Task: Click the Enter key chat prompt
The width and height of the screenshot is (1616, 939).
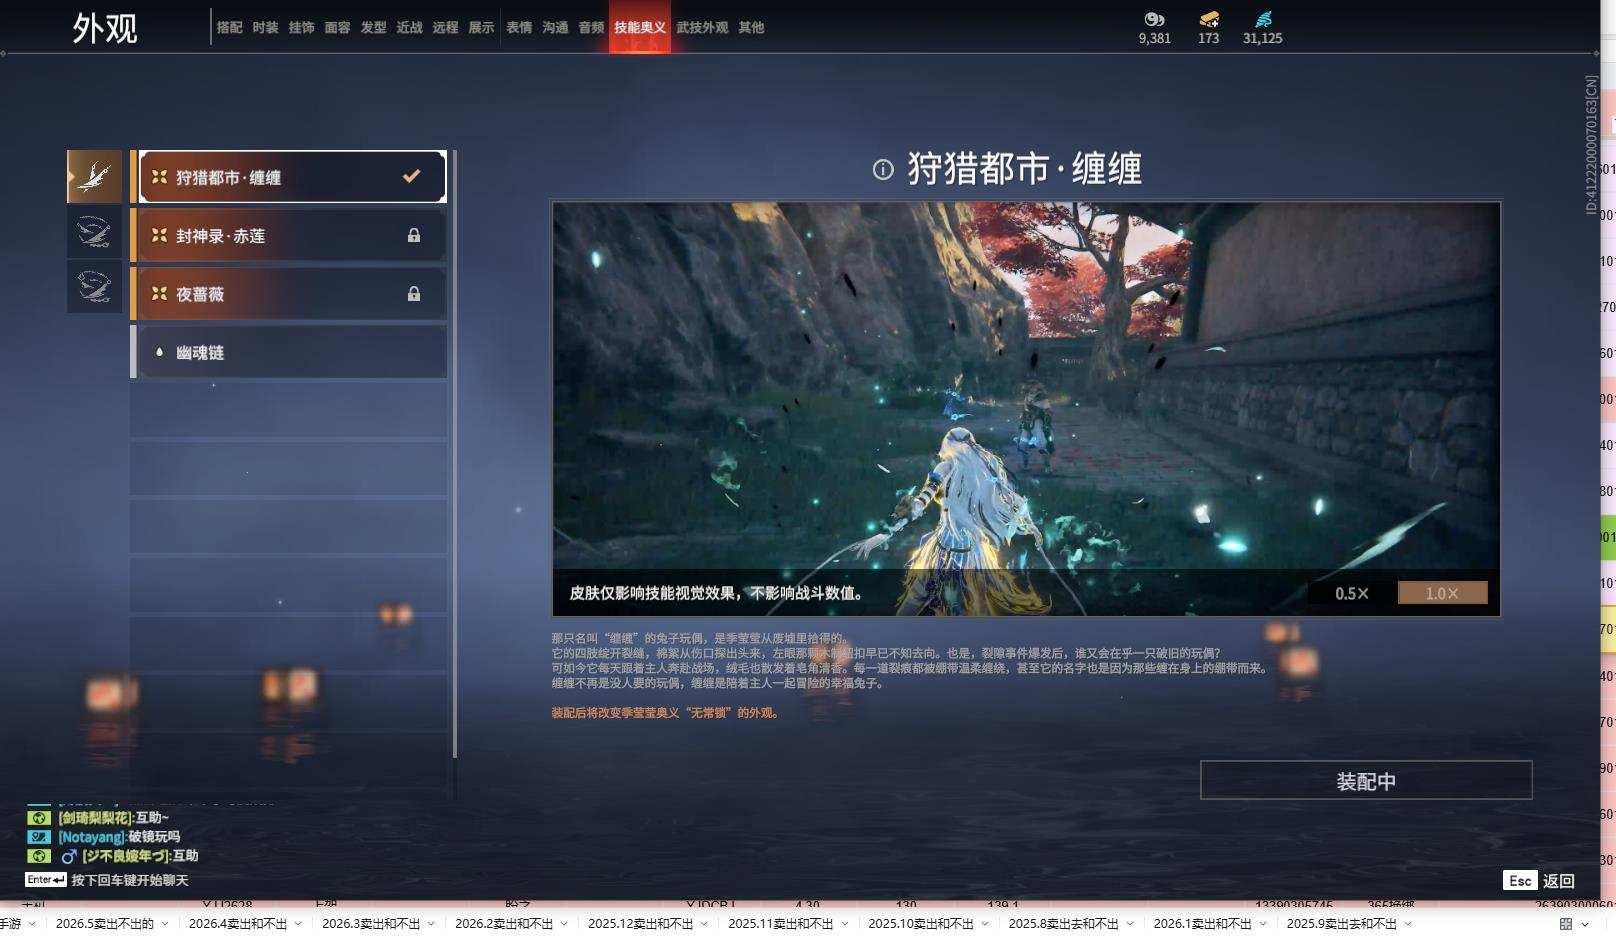Action: coord(107,880)
